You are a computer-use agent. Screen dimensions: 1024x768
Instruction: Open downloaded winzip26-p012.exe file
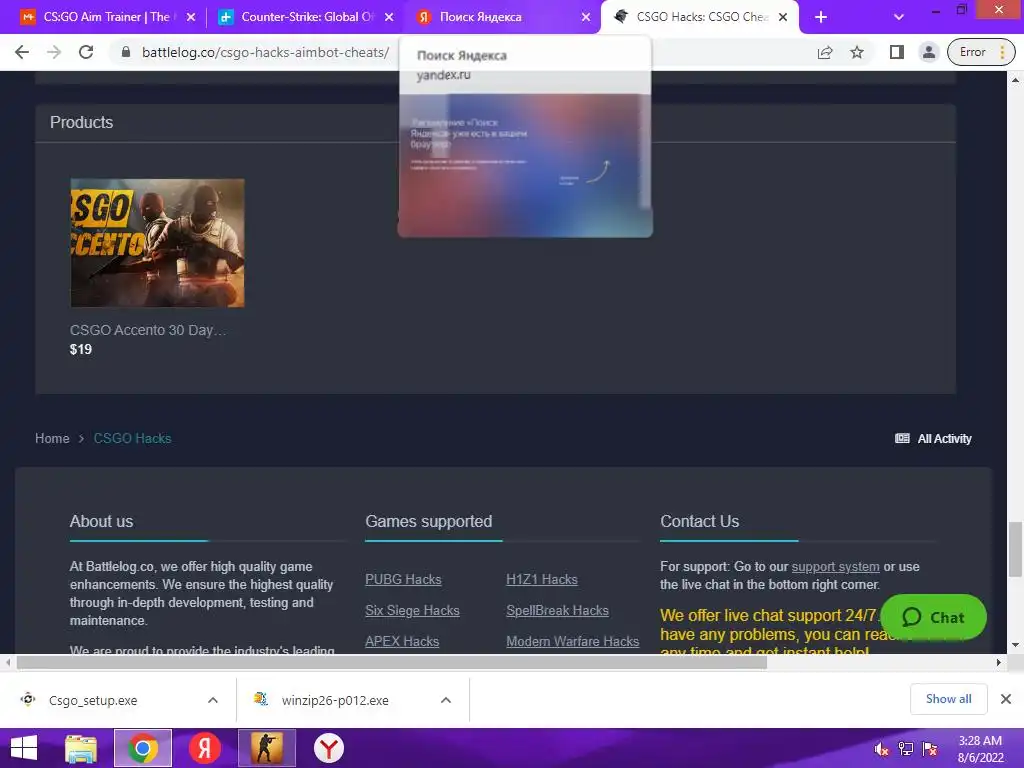[334, 700]
